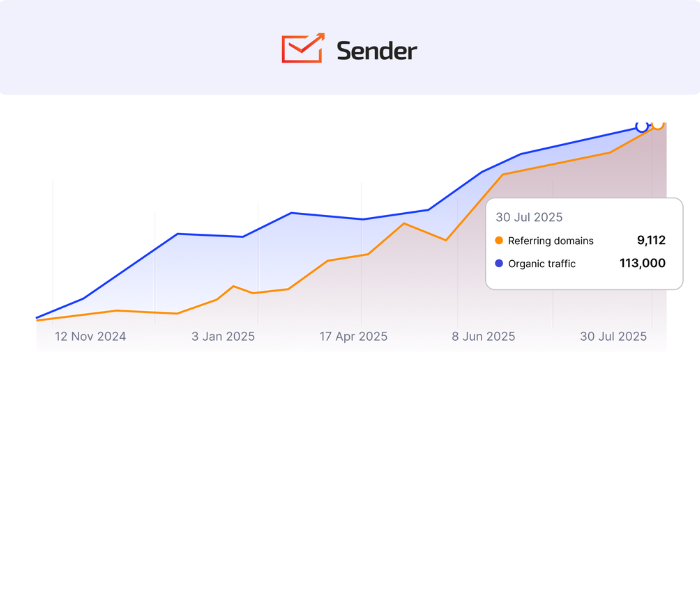Screen dimensions: 700x603
Task: Click the blue organic traffic line
Action: (x=210, y=235)
